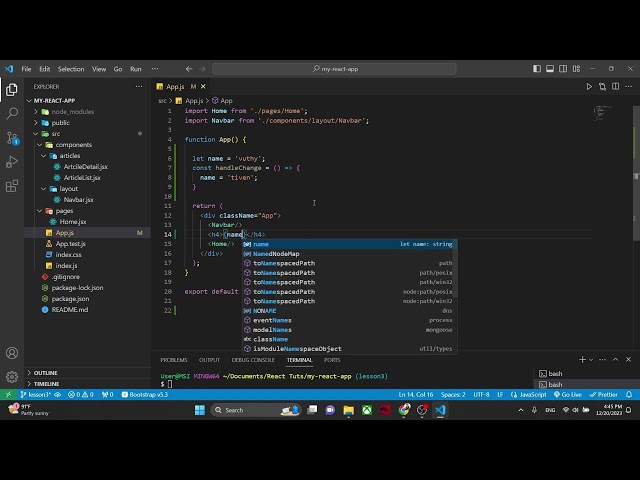Viewport: 640px width, 480px height.
Task: Open the File menu
Action: [x=26, y=69]
